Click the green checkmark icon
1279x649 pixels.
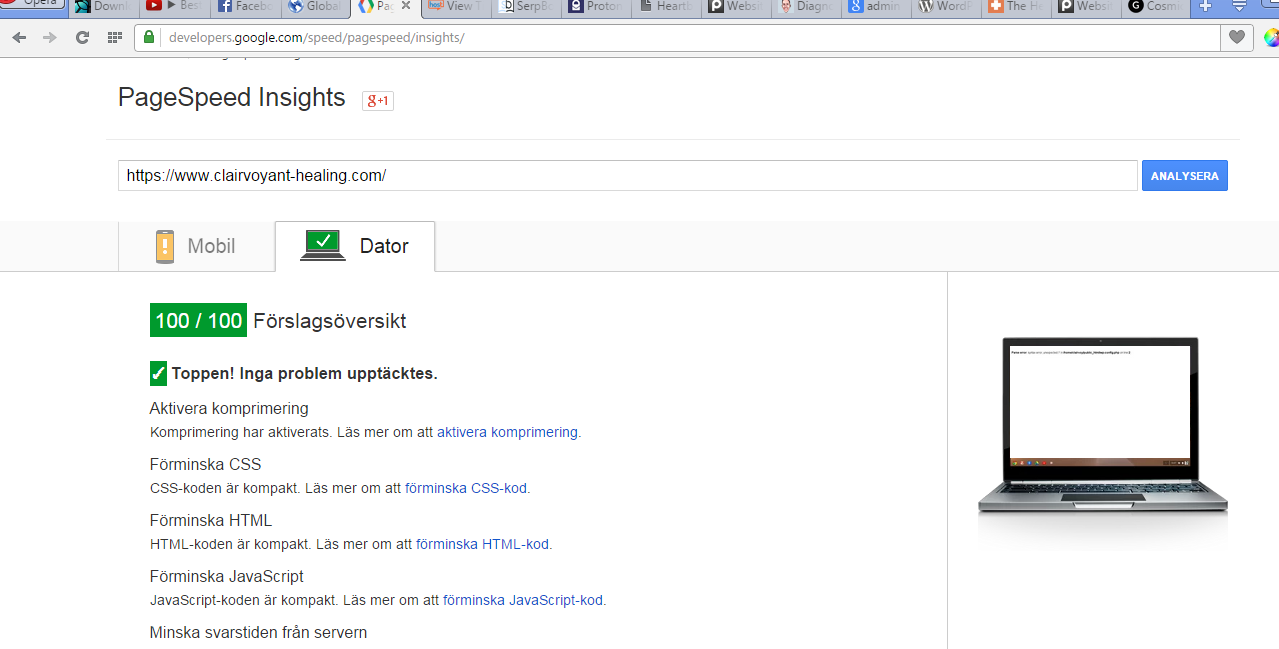point(158,373)
